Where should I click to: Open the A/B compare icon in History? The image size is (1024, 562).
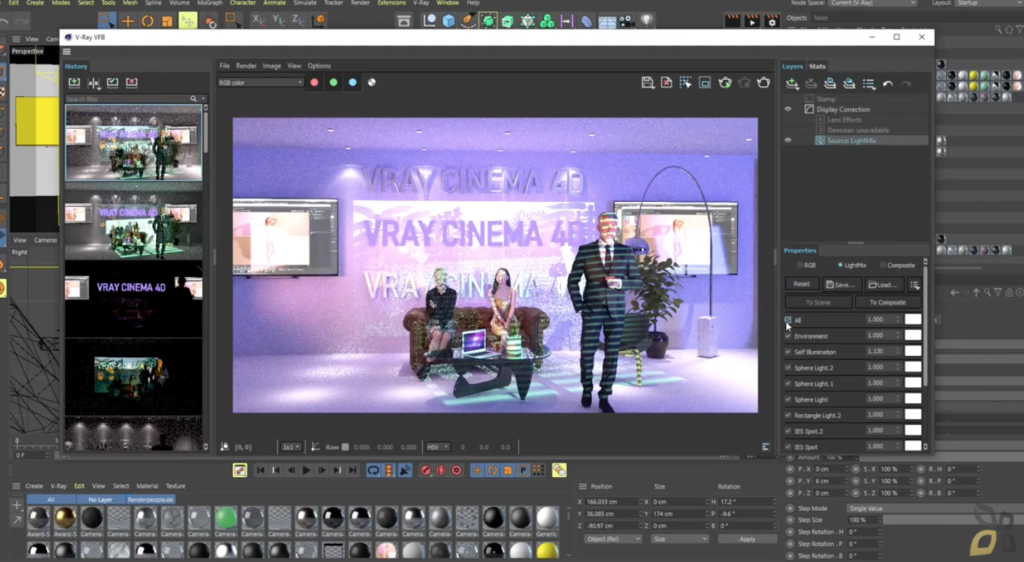(x=93, y=83)
